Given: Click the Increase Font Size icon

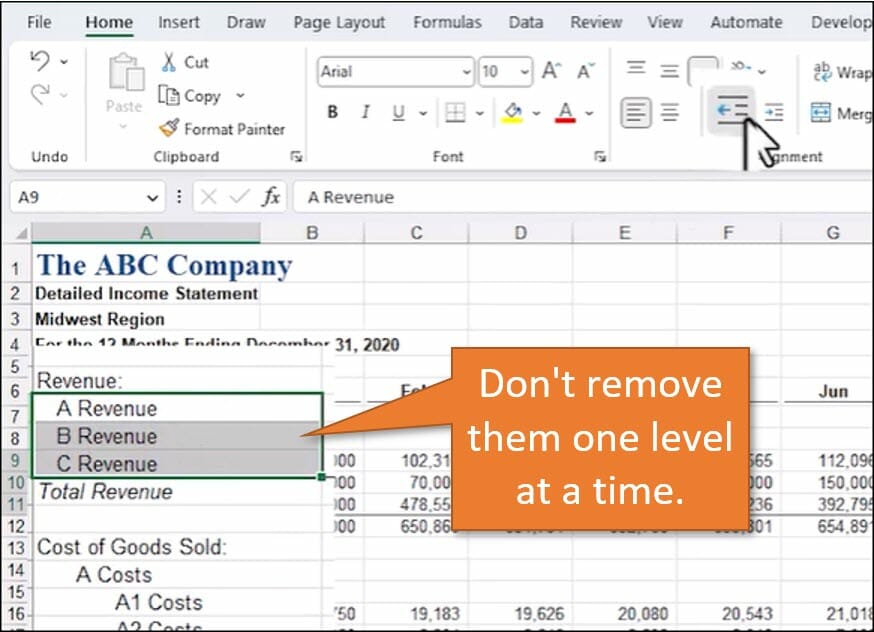Looking at the screenshot, I should tap(551, 71).
